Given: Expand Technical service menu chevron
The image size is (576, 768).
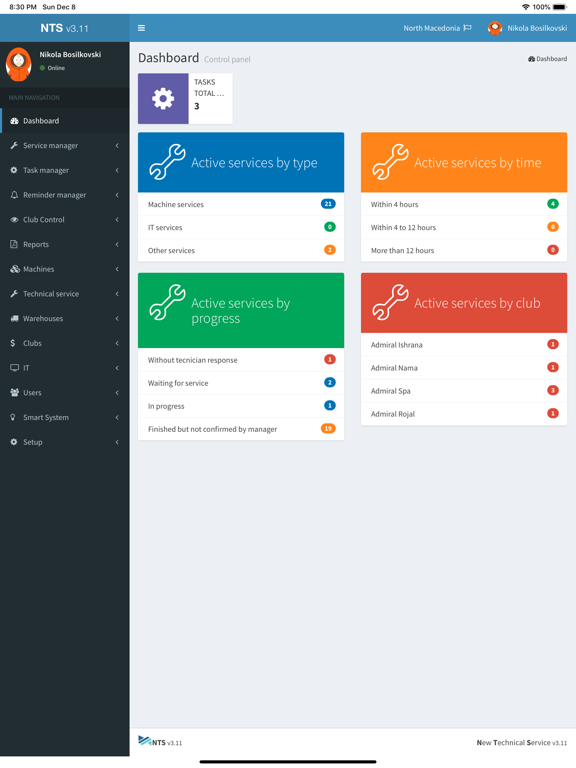Looking at the screenshot, I should 117,293.
